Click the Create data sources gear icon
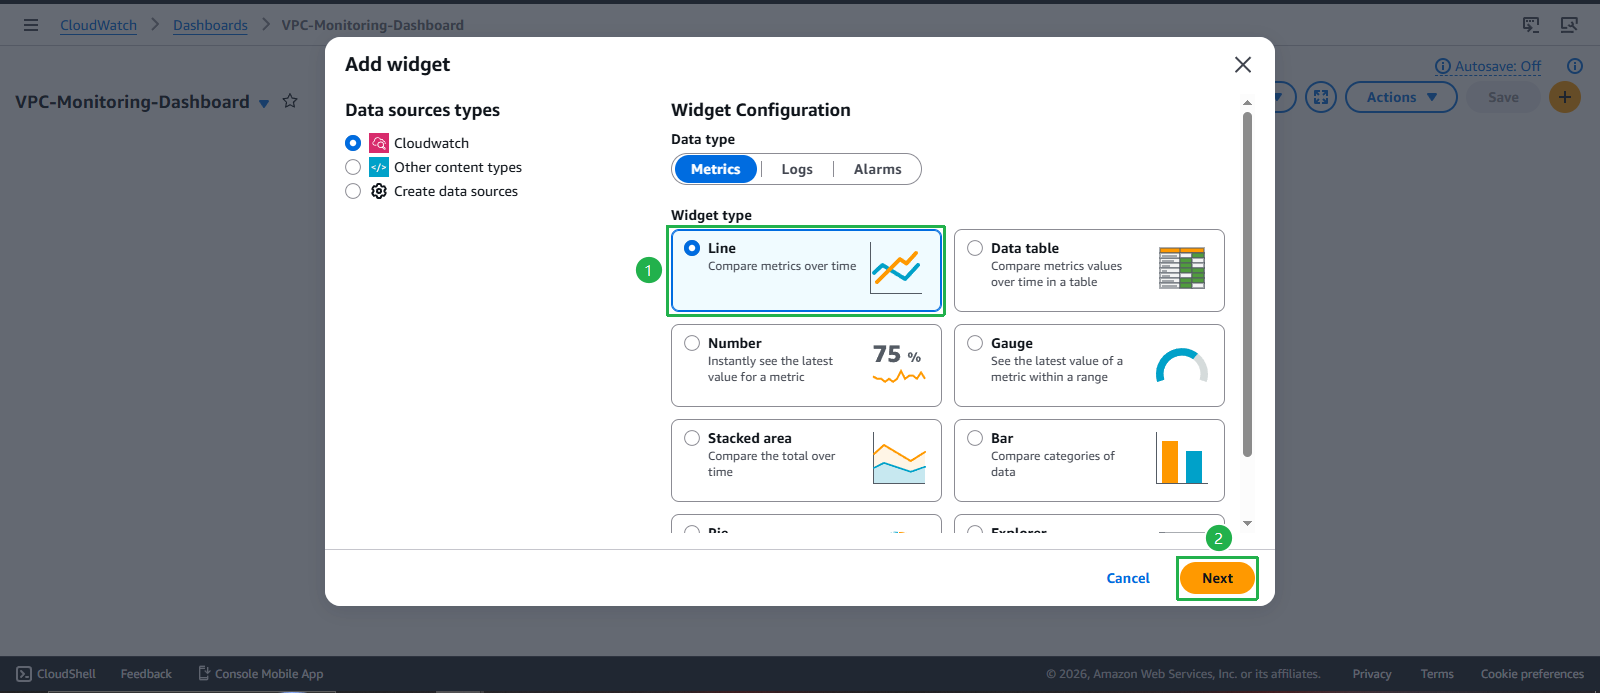Screen dimensions: 1600x693 (379, 191)
